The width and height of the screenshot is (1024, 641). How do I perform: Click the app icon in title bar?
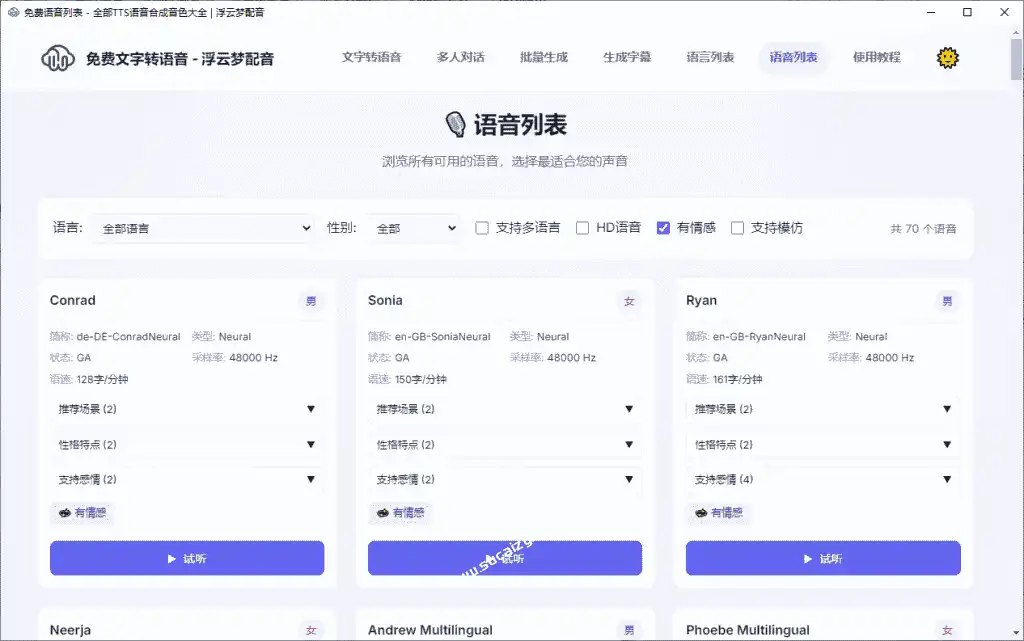13,12
